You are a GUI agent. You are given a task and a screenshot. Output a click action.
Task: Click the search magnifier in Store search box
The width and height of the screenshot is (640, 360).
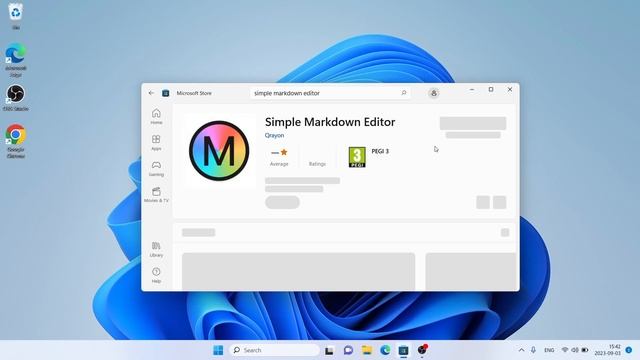click(404, 93)
